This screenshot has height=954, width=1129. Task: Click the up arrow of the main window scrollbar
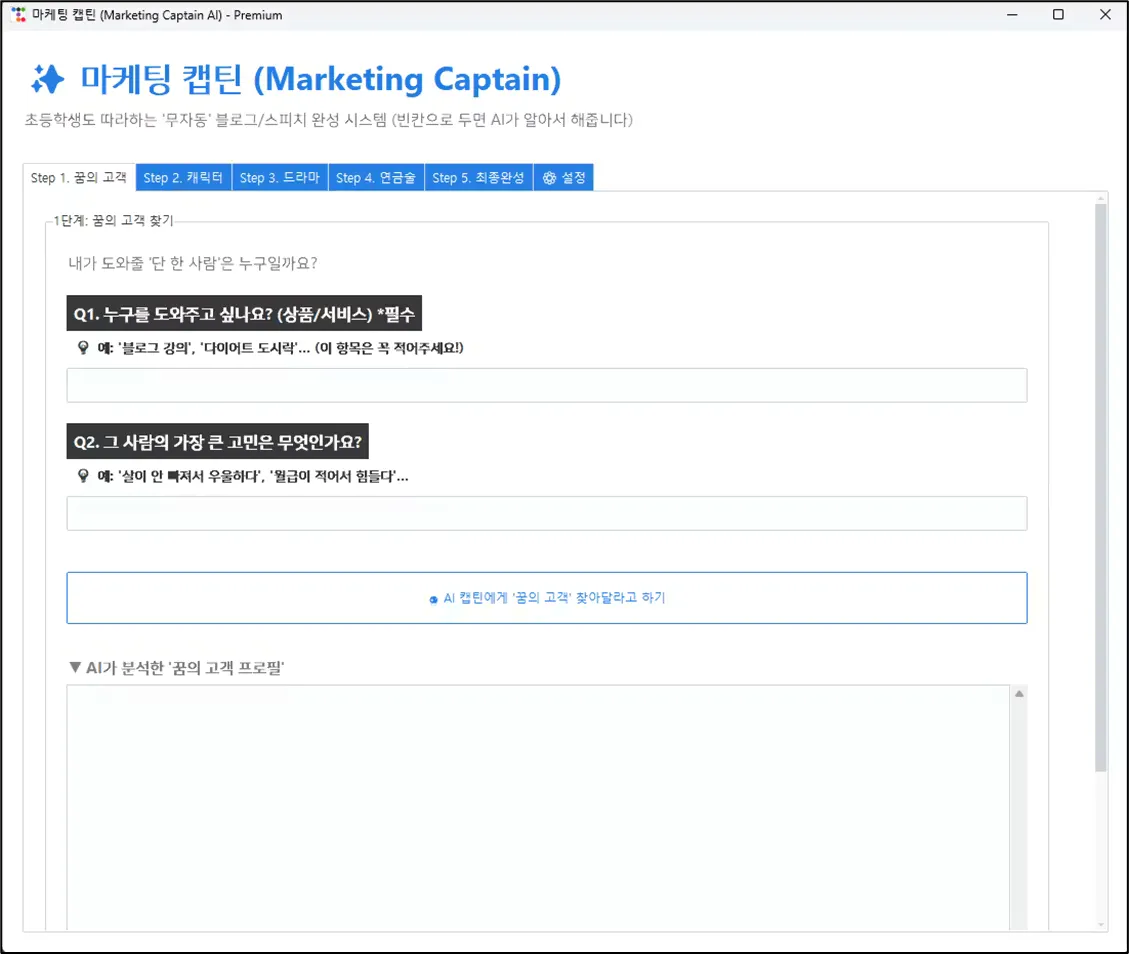pos(1100,198)
